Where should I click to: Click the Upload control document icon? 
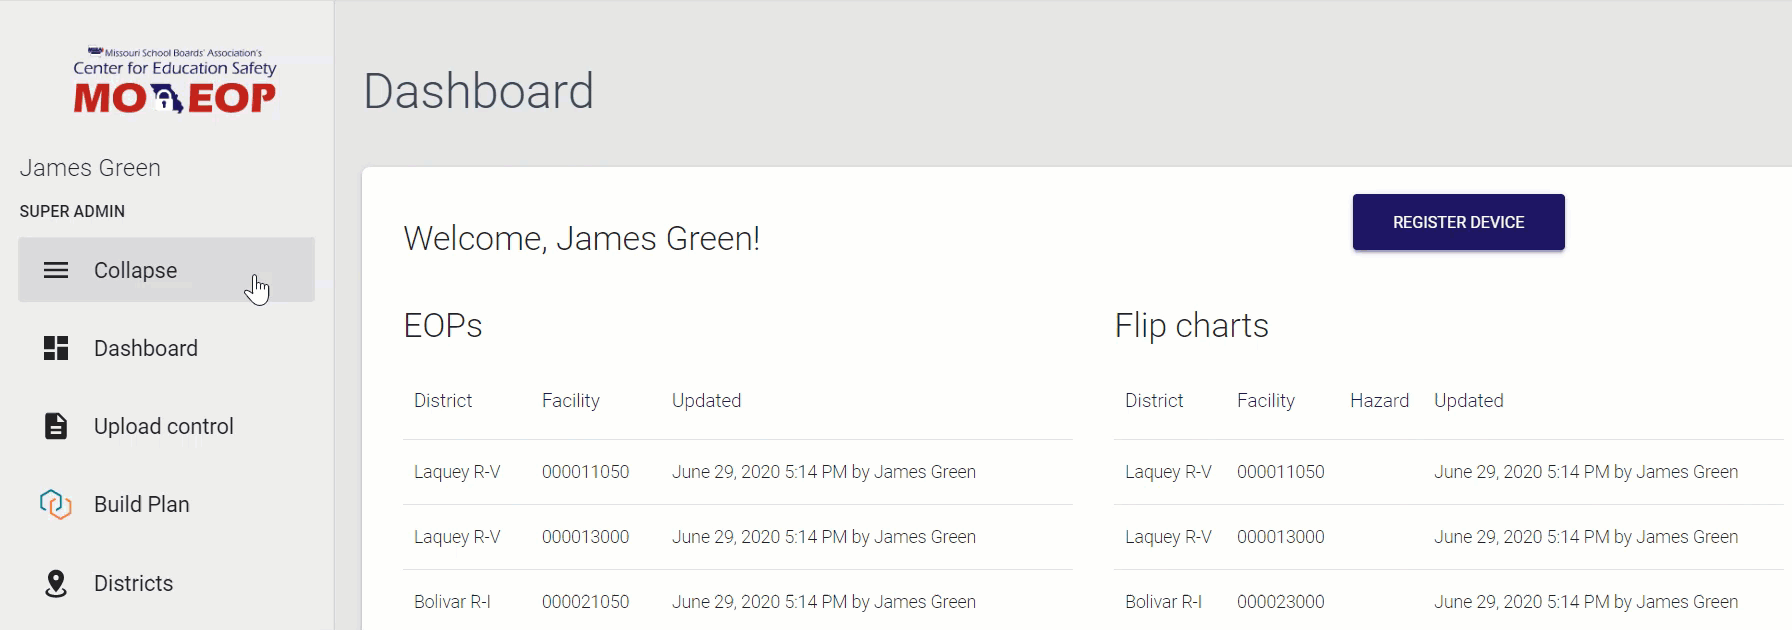click(x=56, y=426)
